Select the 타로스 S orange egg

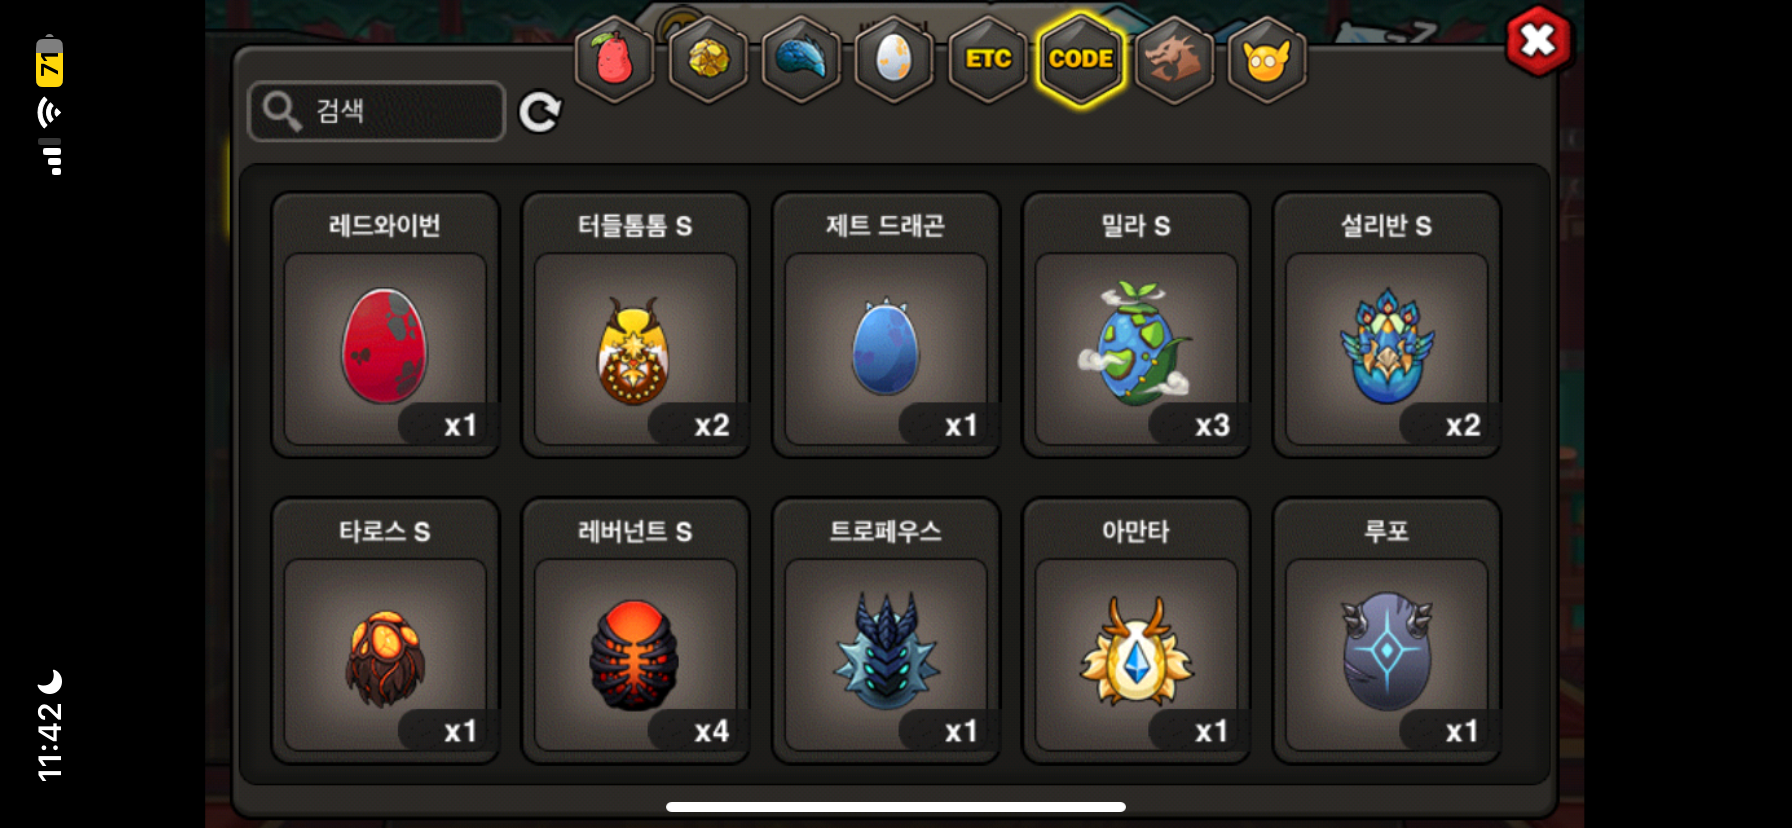click(385, 631)
